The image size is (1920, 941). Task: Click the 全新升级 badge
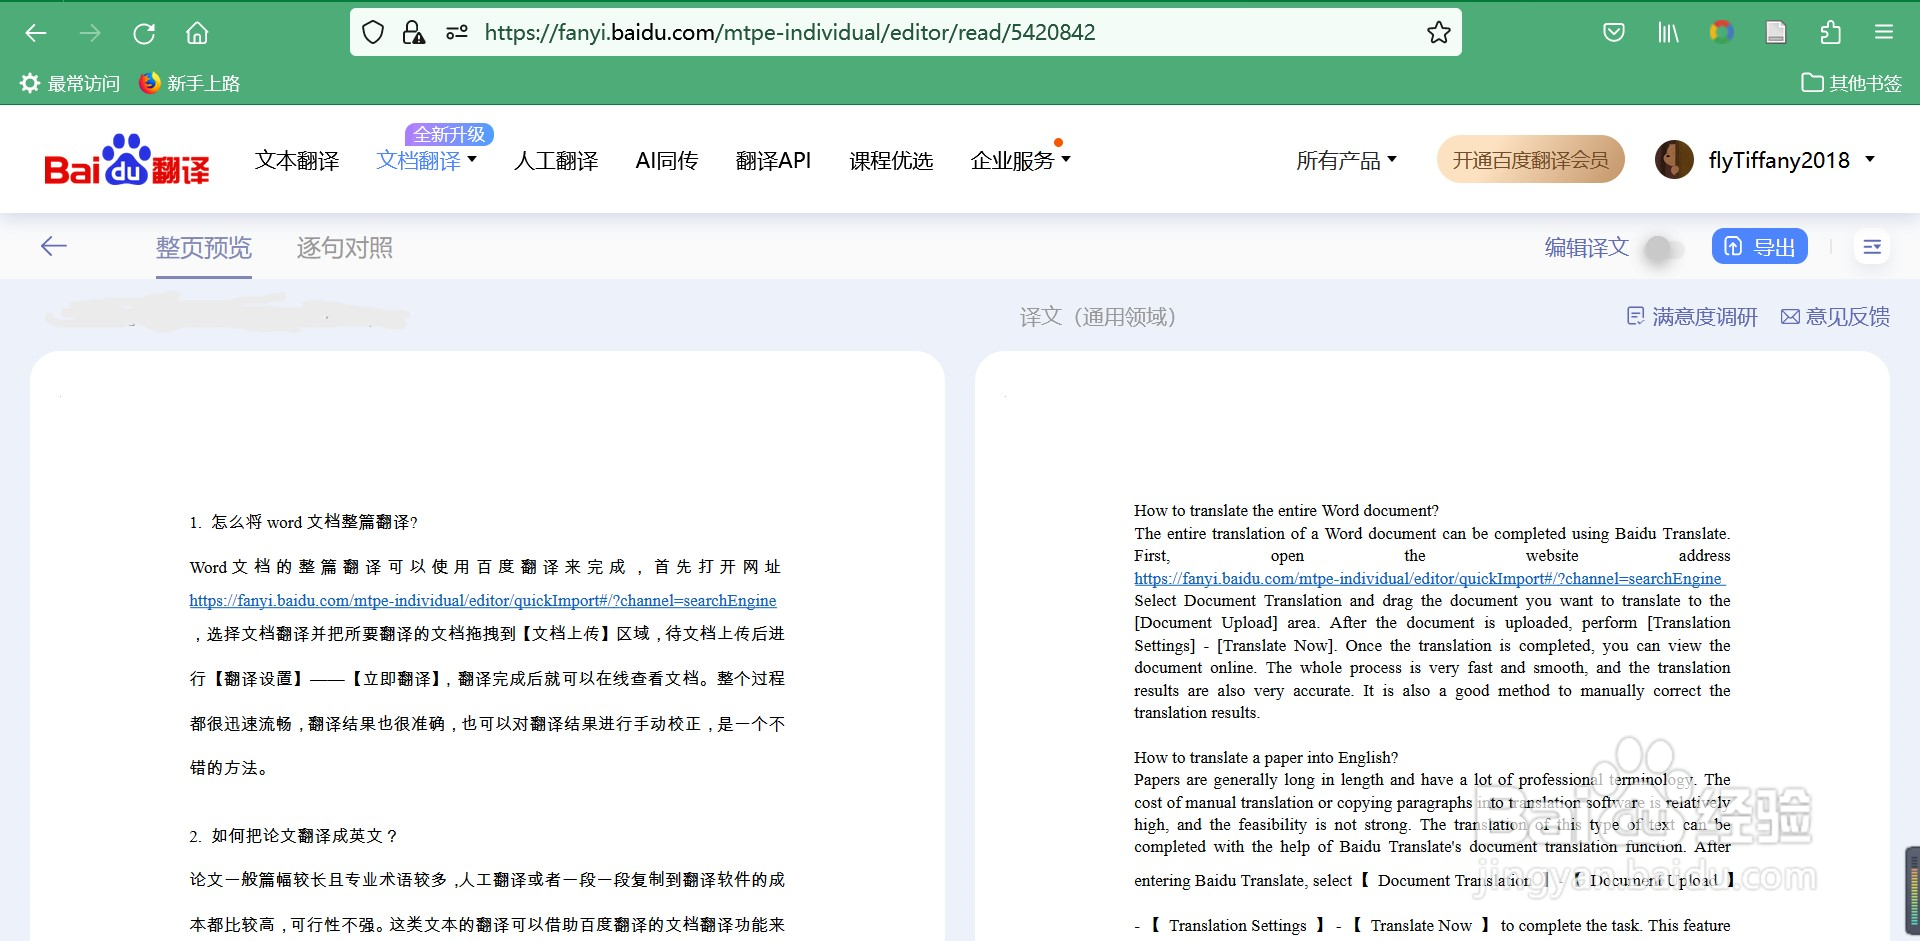[449, 134]
